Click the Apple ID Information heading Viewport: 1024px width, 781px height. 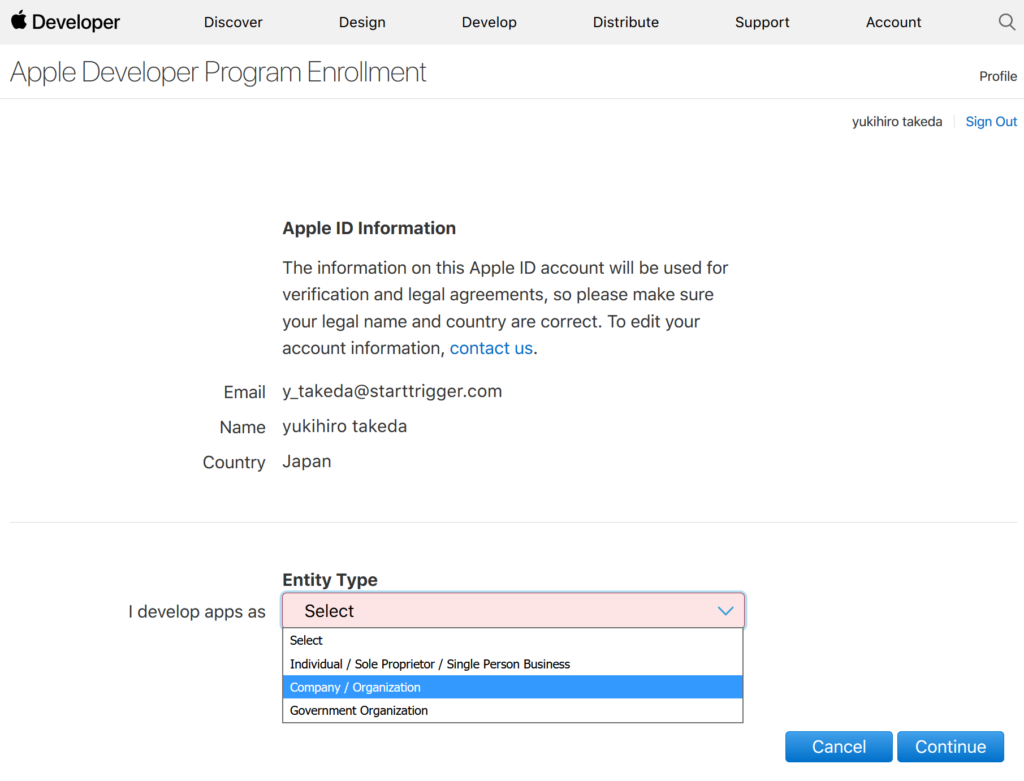[369, 228]
